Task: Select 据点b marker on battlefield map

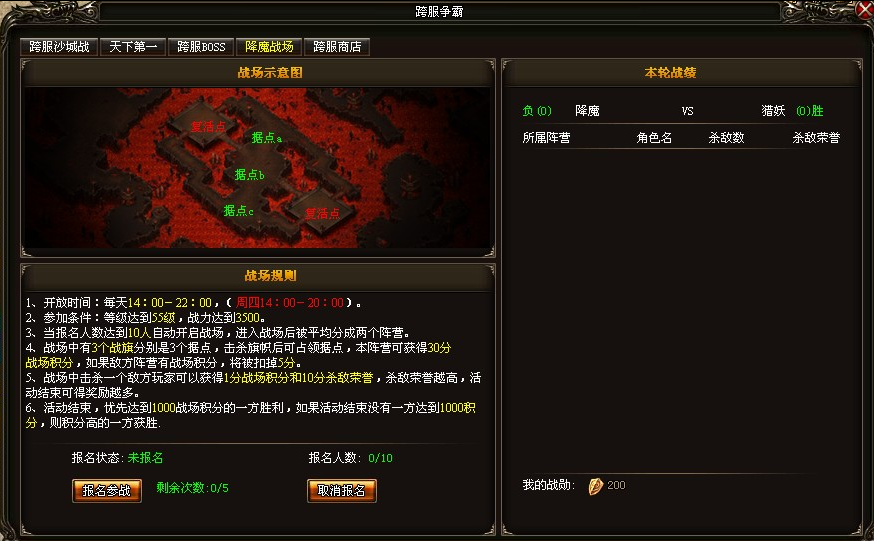Action: pyautogui.click(x=249, y=175)
